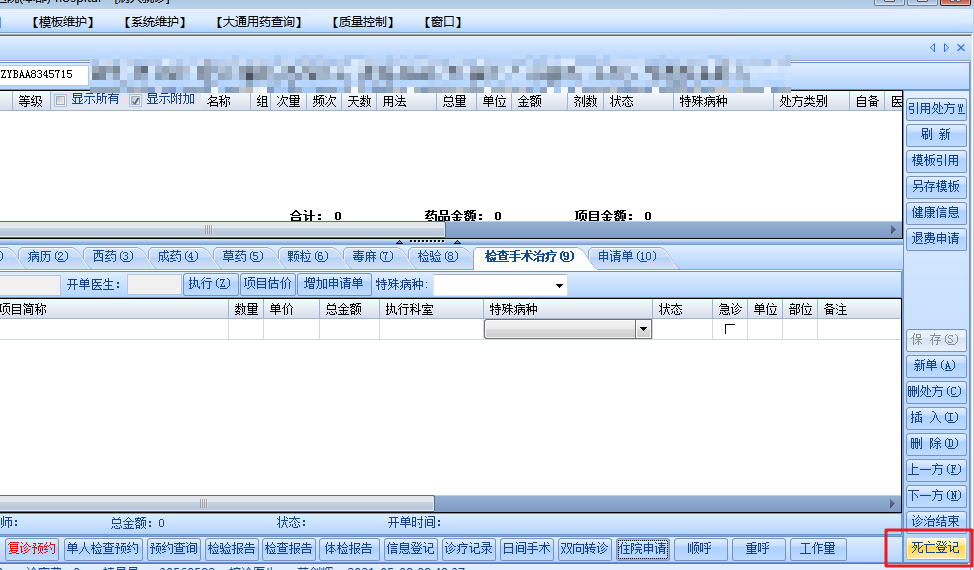The image size is (974, 570).
Task: Toggle the 显示所有 checkbox
Action: [60, 101]
